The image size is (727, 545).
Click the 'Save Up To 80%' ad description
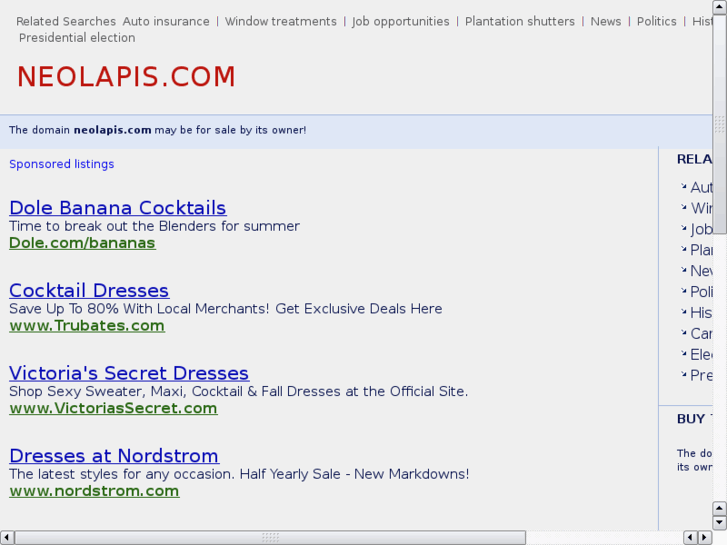[x=226, y=308]
